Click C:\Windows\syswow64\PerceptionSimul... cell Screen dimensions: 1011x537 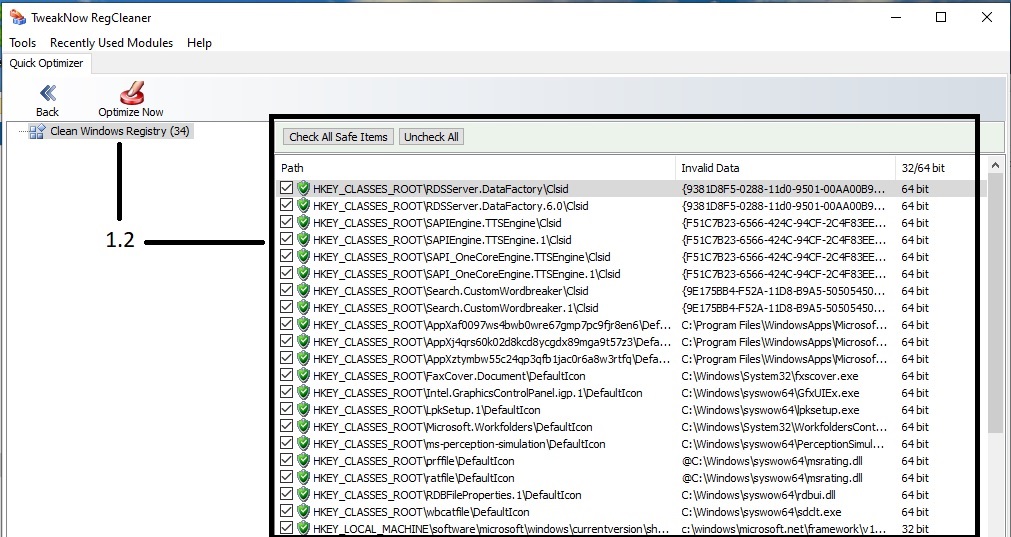coord(783,444)
